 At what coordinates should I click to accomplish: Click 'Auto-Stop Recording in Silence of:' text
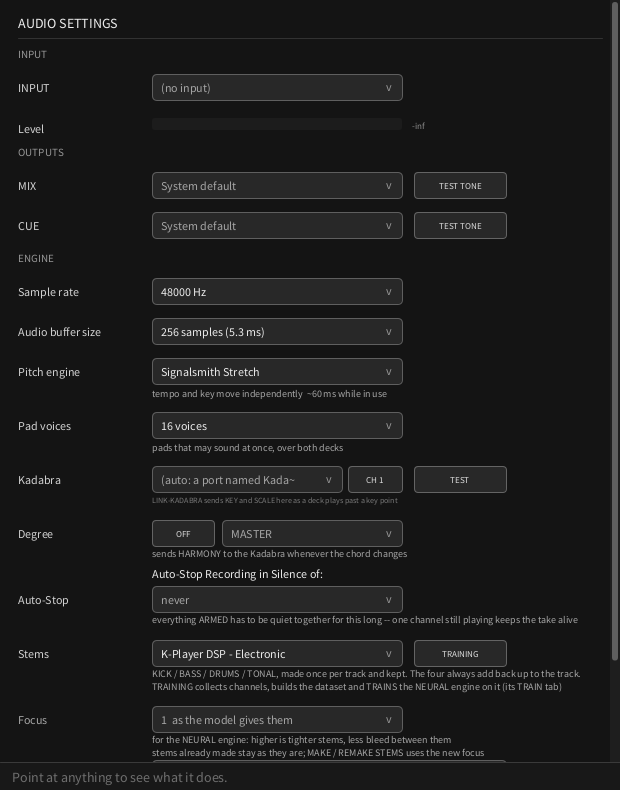[x=237, y=574]
